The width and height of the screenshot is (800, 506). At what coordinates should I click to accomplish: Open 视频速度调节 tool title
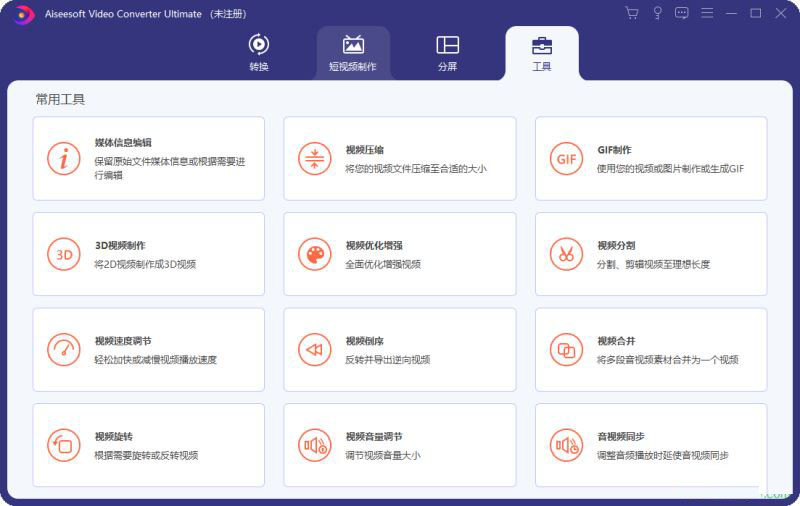coord(123,341)
